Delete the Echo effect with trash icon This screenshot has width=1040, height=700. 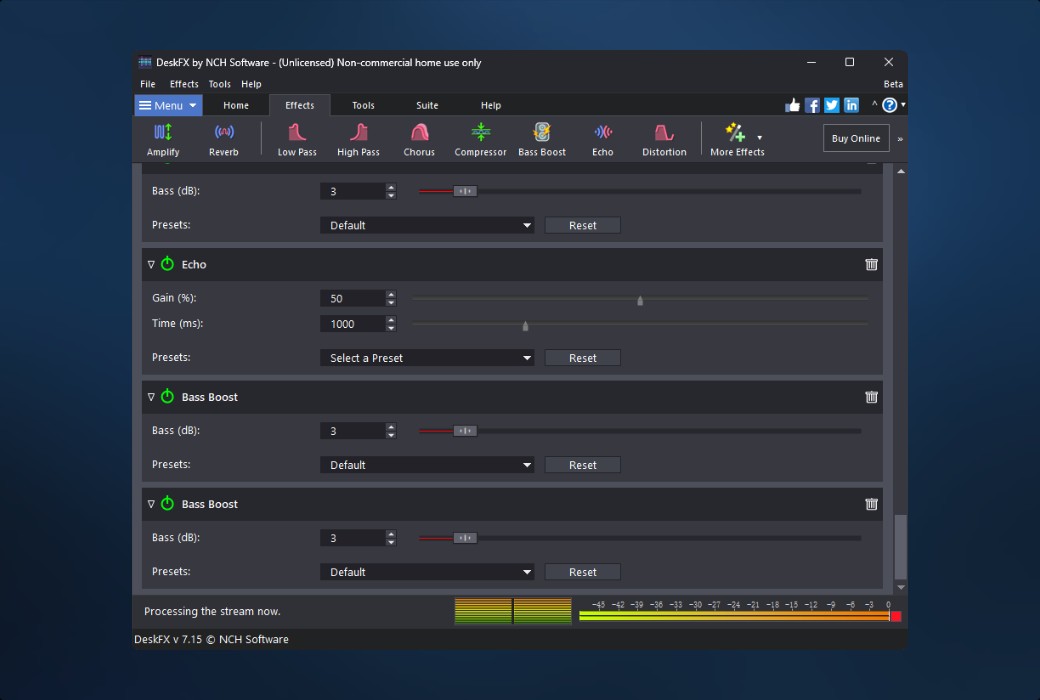[x=871, y=265]
